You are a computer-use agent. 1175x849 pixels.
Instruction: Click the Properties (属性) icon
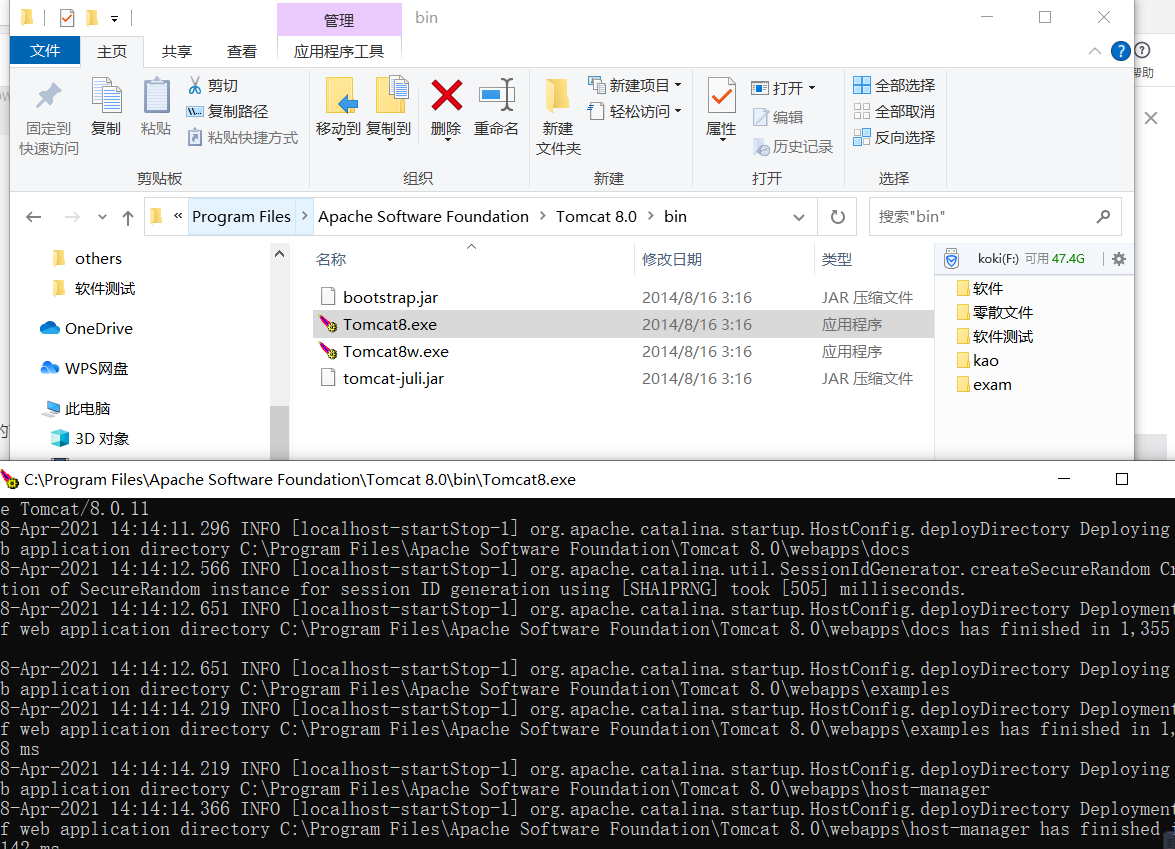pyautogui.click(x=721, y=96)
